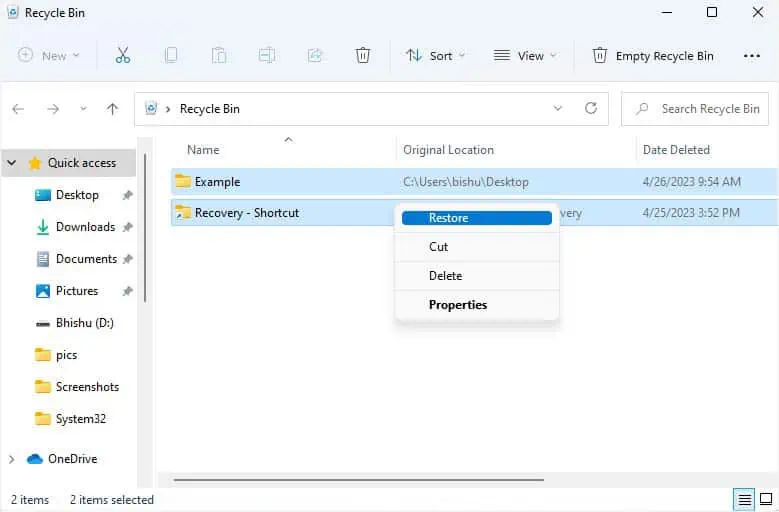Switch to Details view icon in status bar
Screen dimensions: 779x512
click(x=744, y=499)
